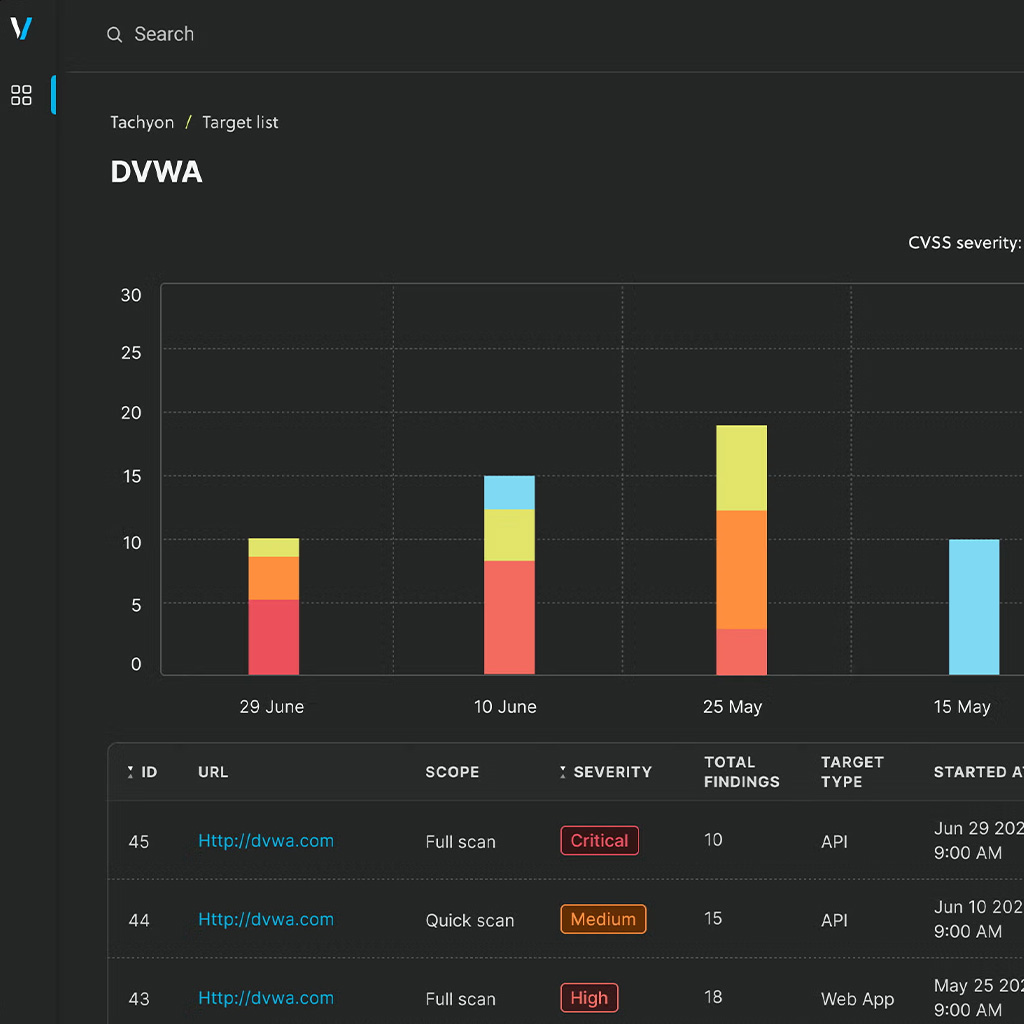Click ID 44 cell
Image resolution: width=1024 pixels, height=1024 pixels.
click(138, 921)
